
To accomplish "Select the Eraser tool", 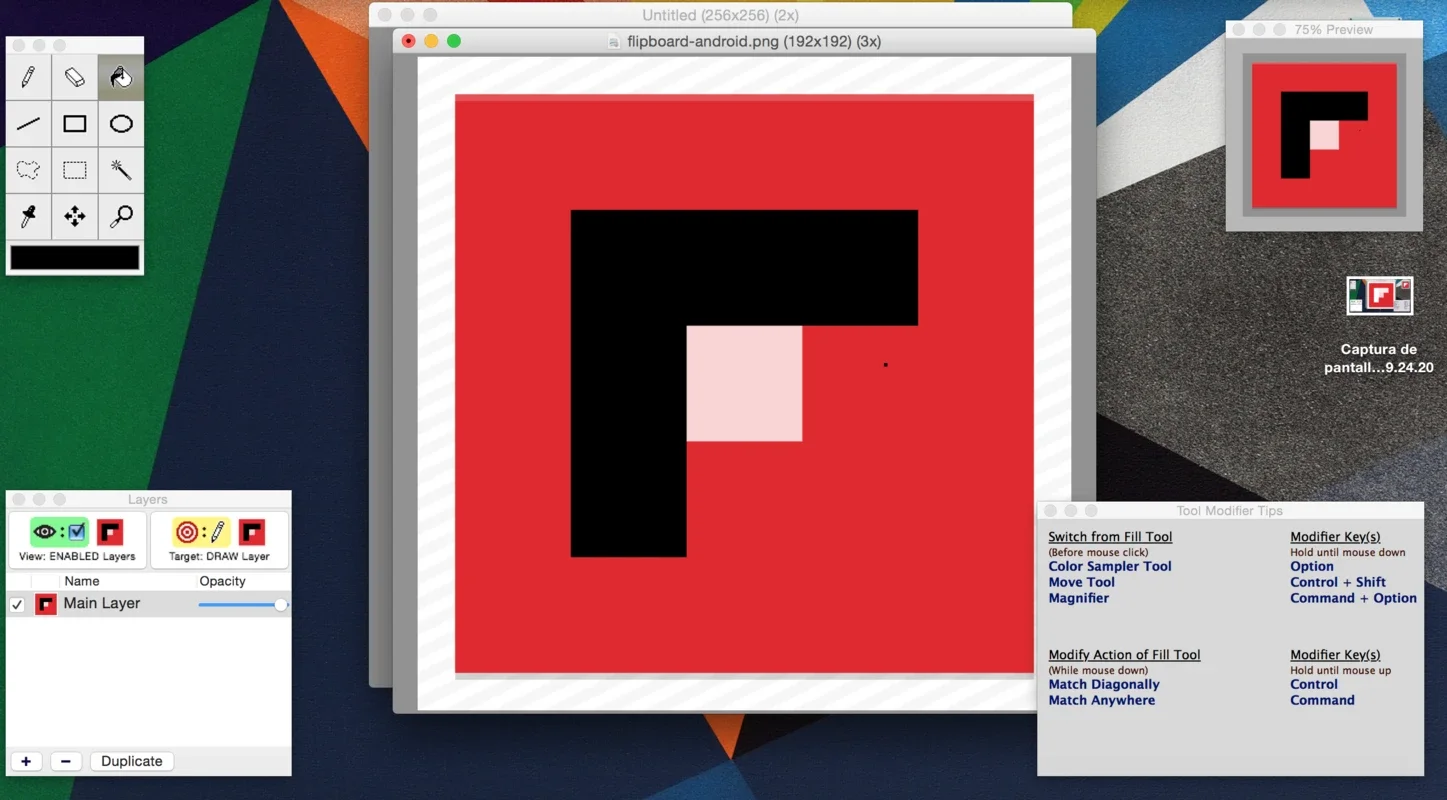I will (x=75, y=77).
